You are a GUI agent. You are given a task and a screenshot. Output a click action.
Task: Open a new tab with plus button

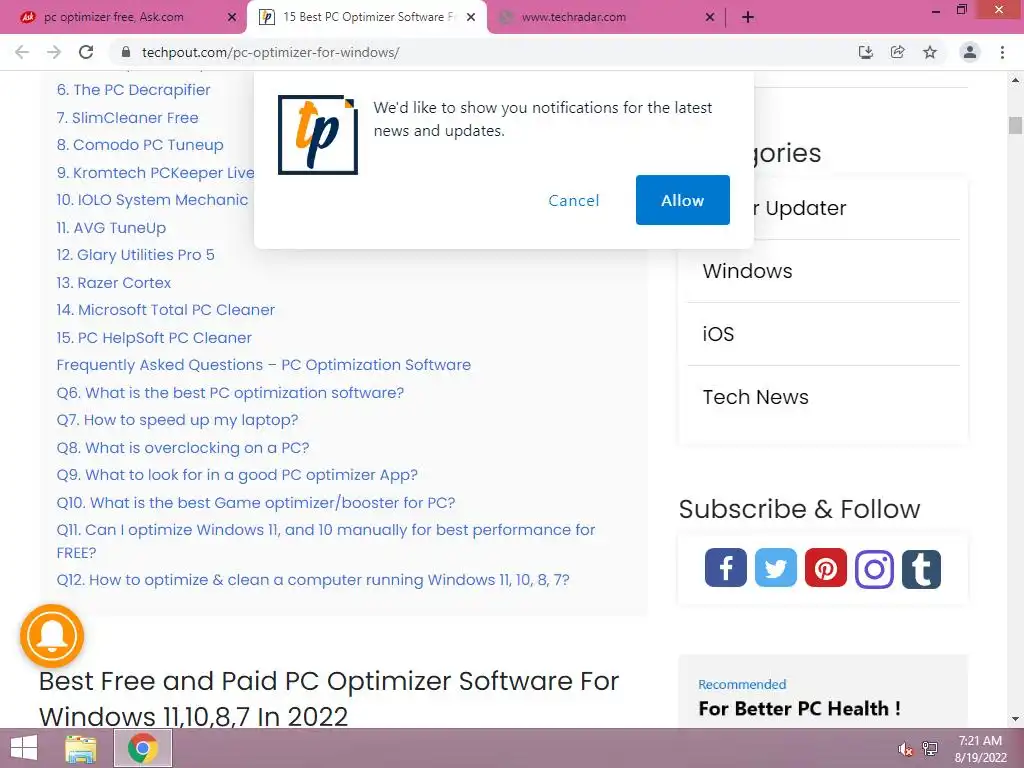point(748,18)
